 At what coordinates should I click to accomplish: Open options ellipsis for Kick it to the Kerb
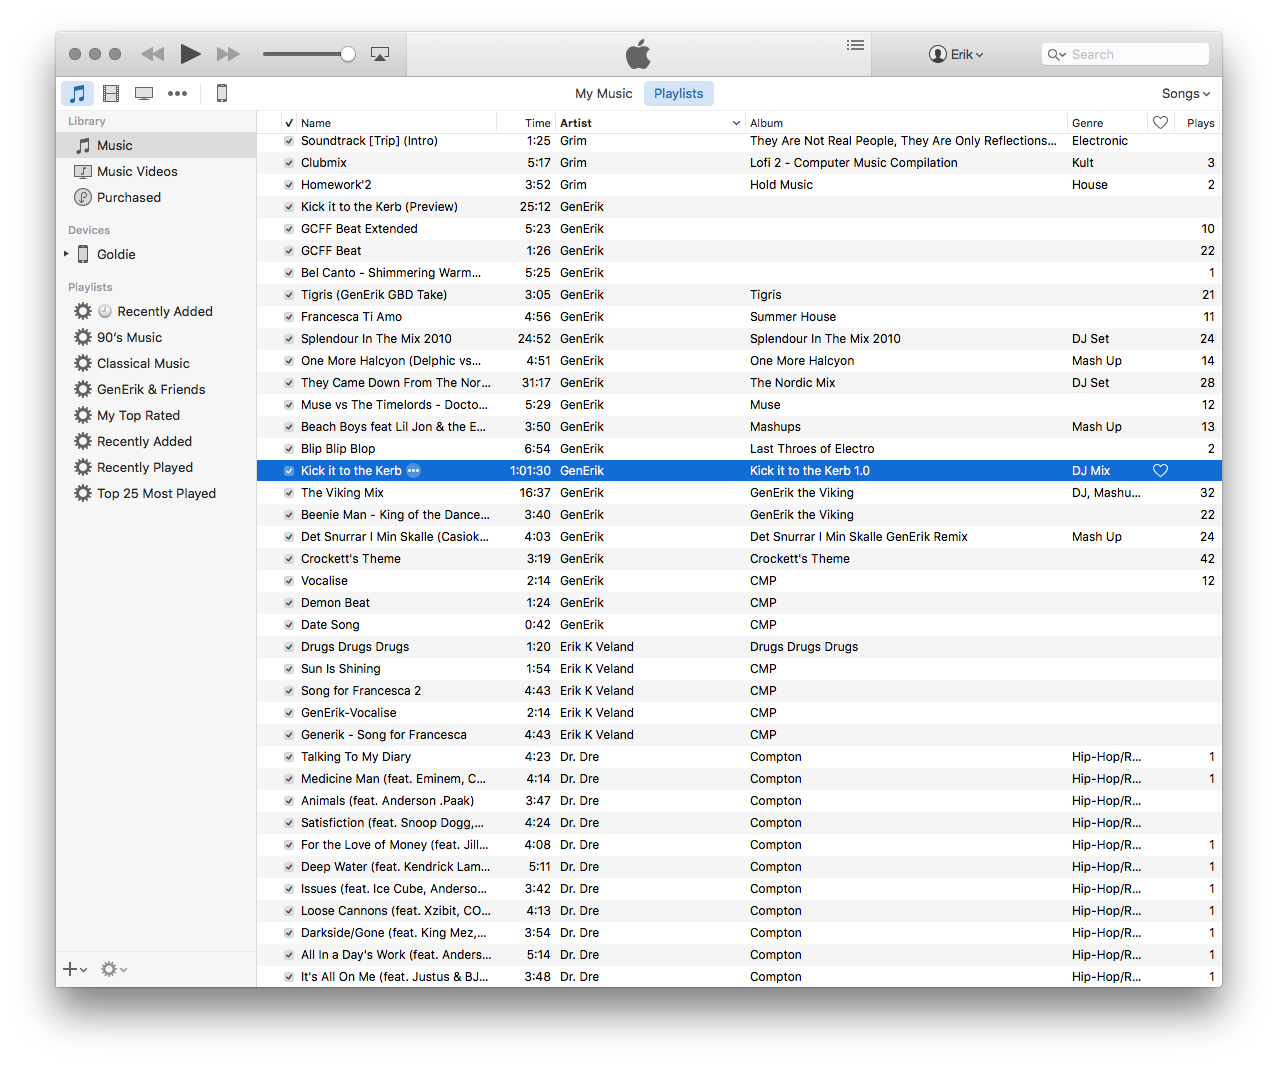pos(413,471)
